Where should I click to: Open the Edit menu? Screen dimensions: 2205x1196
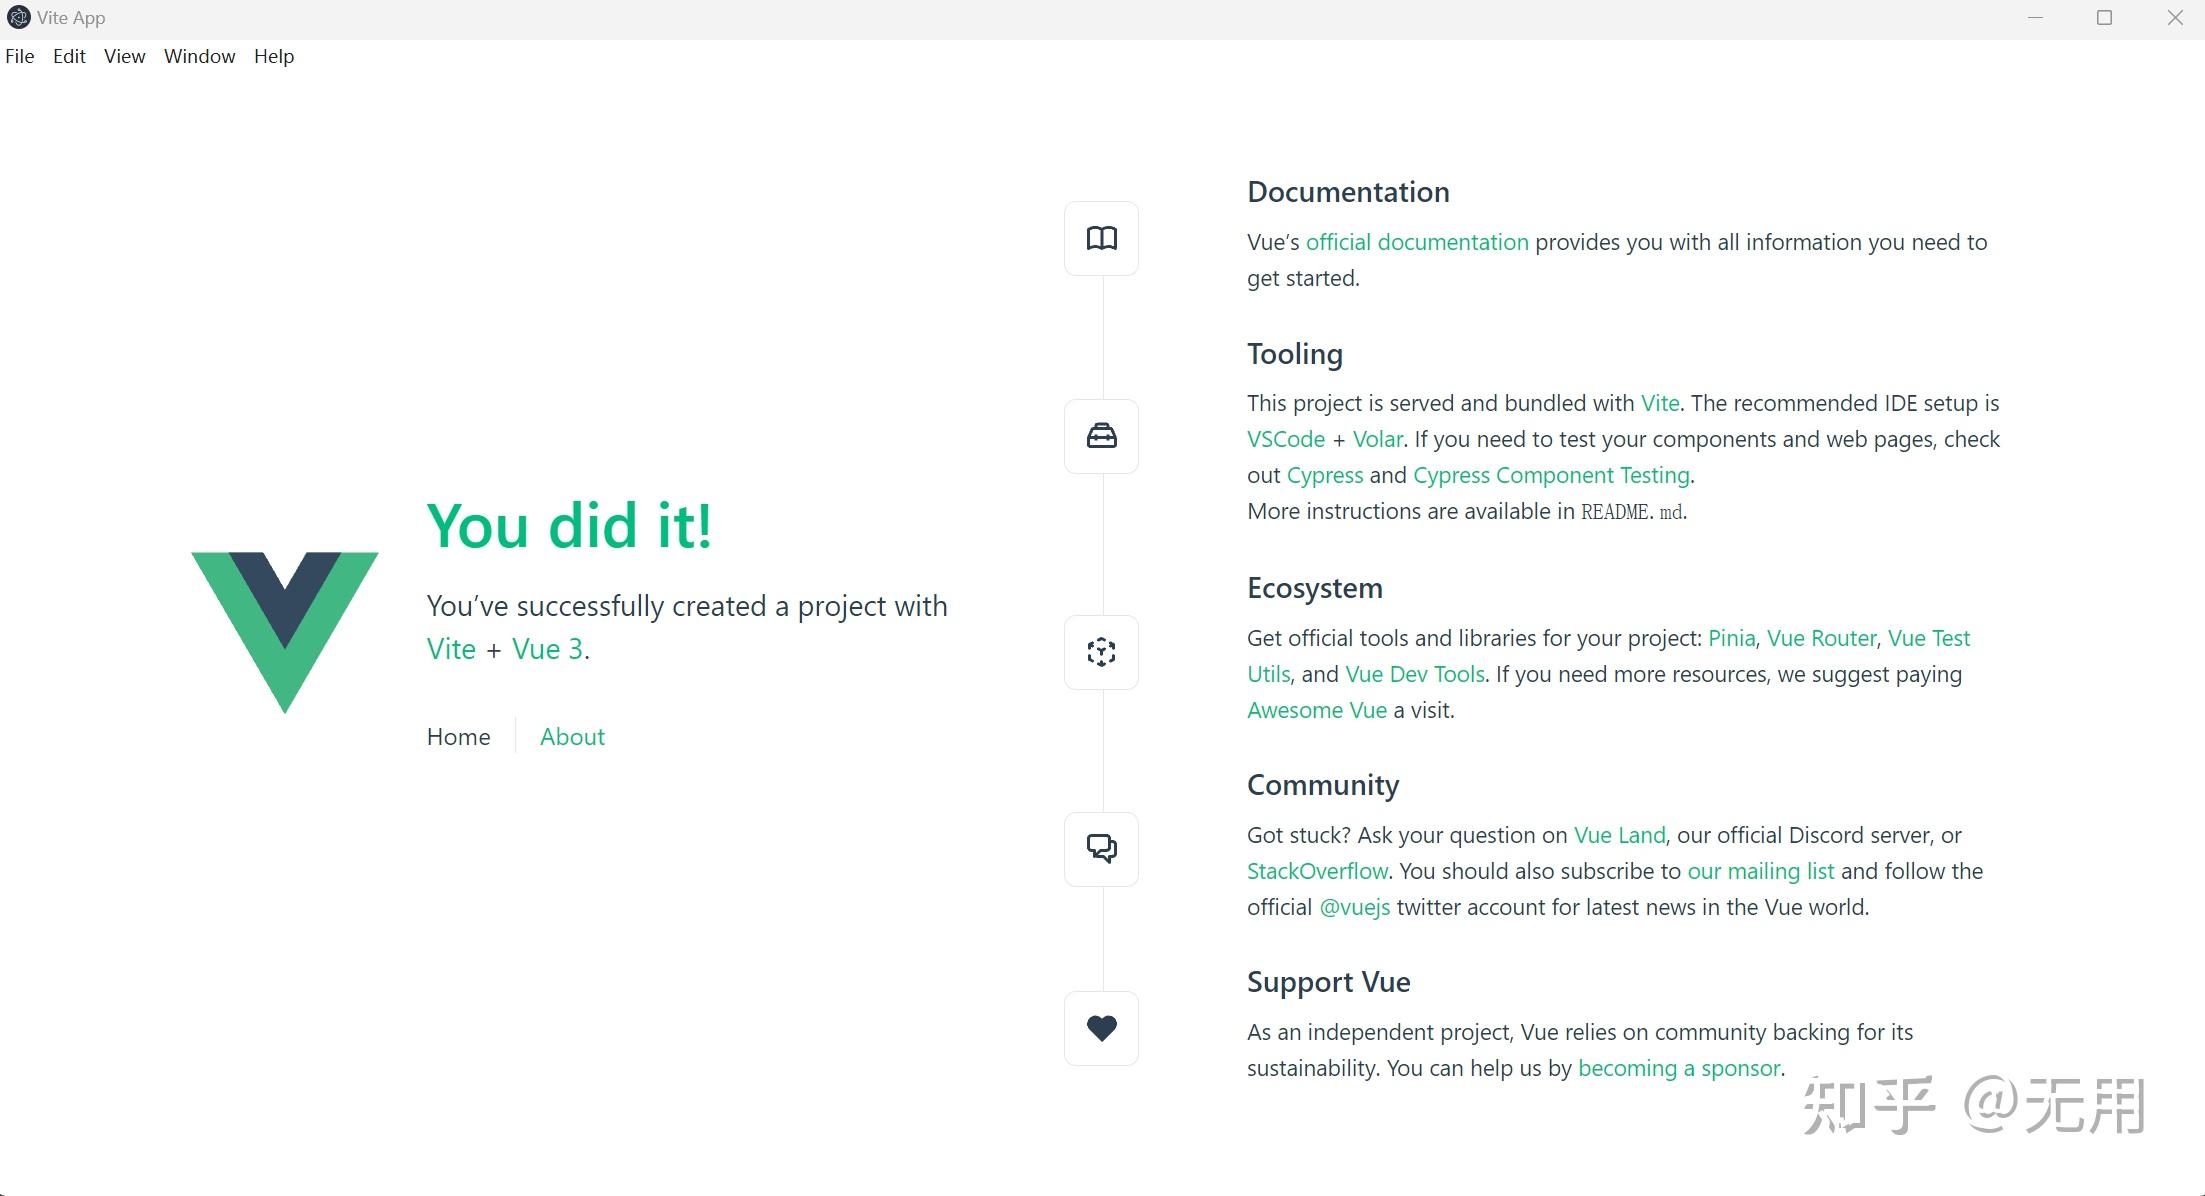click(x=69, y=56)
